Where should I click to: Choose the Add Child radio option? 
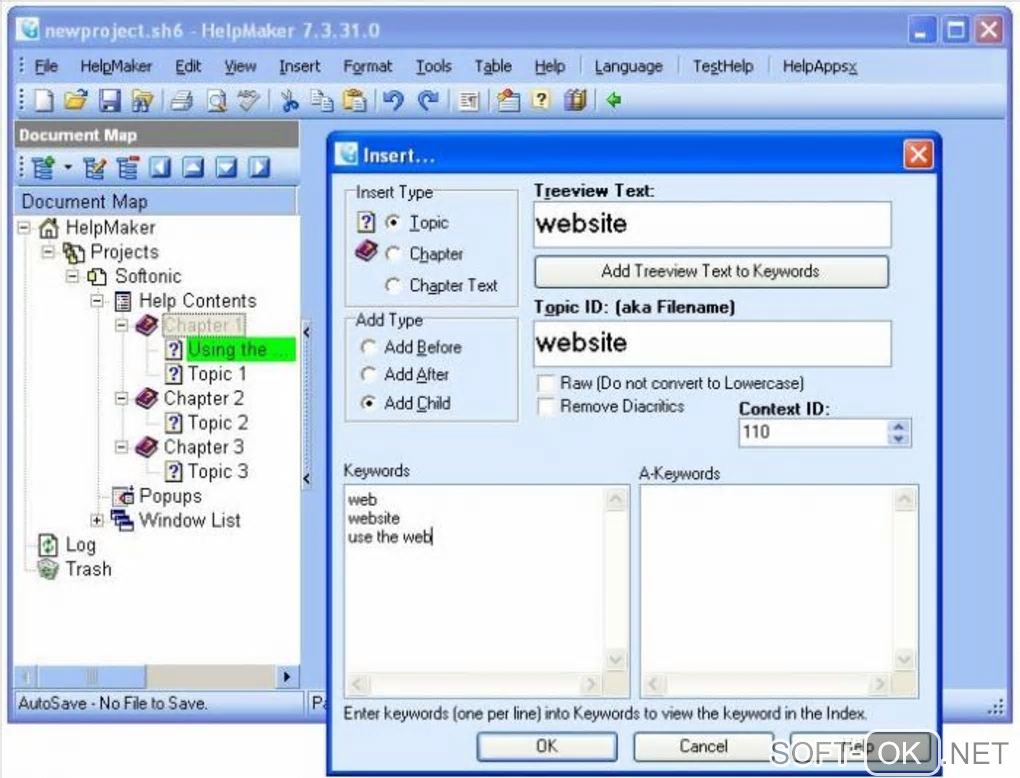tap(368, 403)
